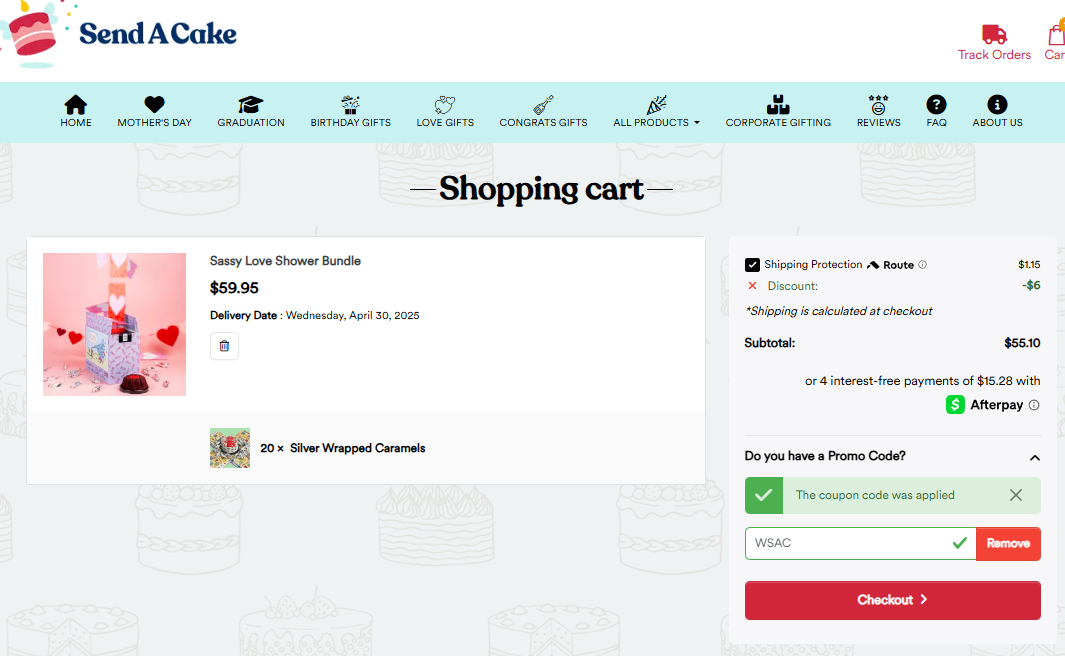Remove the WSAC promo code

pos(1008,544)
